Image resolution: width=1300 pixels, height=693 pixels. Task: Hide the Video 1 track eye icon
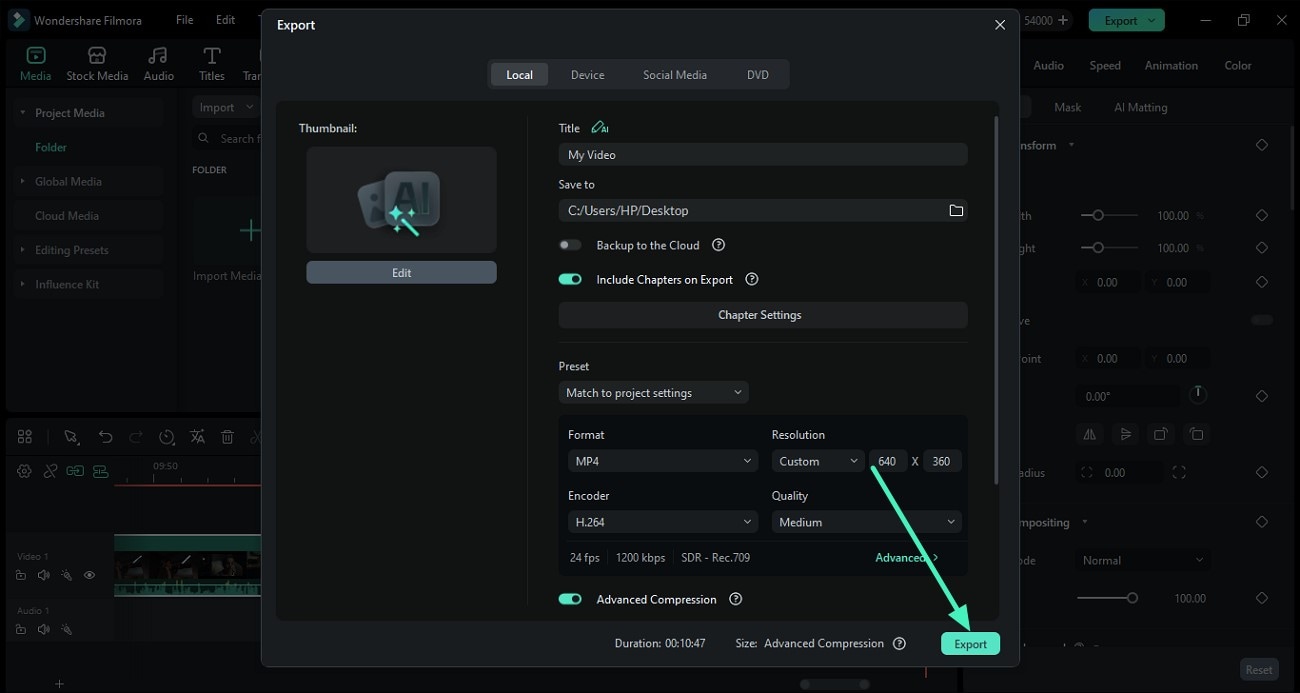point(89,575)
